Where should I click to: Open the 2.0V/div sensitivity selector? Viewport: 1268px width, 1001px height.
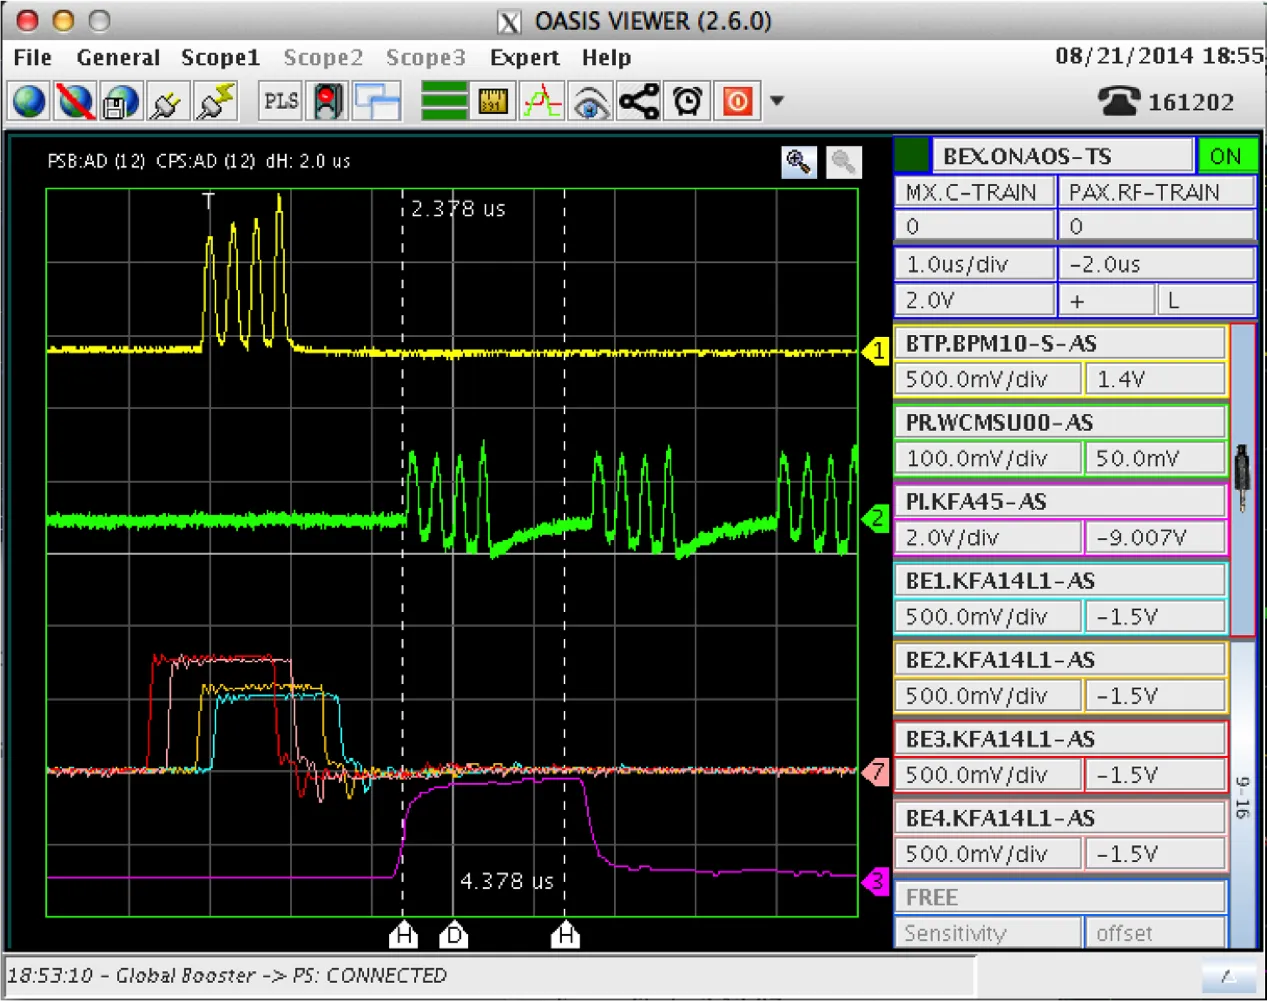point(988,537)
